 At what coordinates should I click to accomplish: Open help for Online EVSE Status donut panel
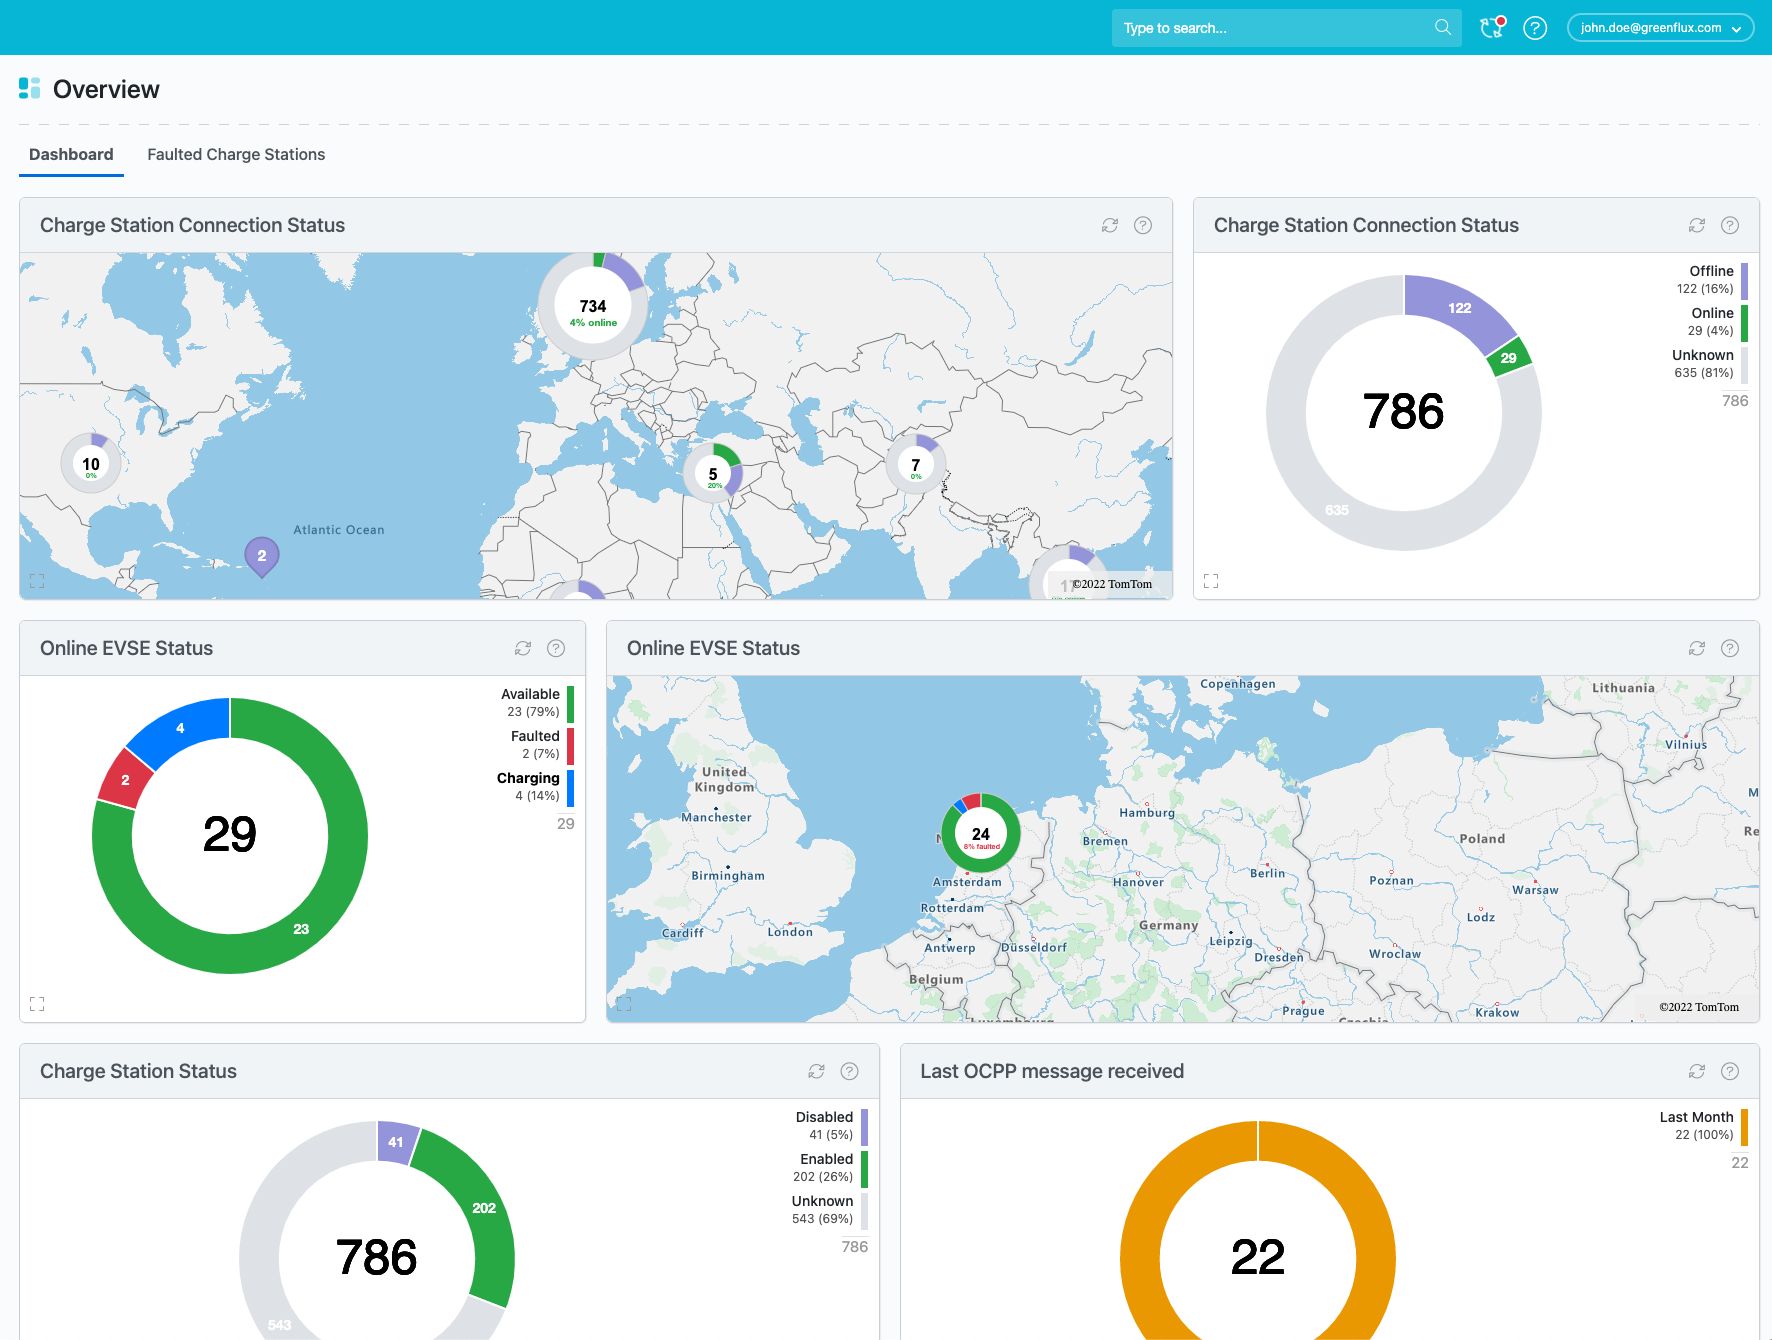pos(556,648)
